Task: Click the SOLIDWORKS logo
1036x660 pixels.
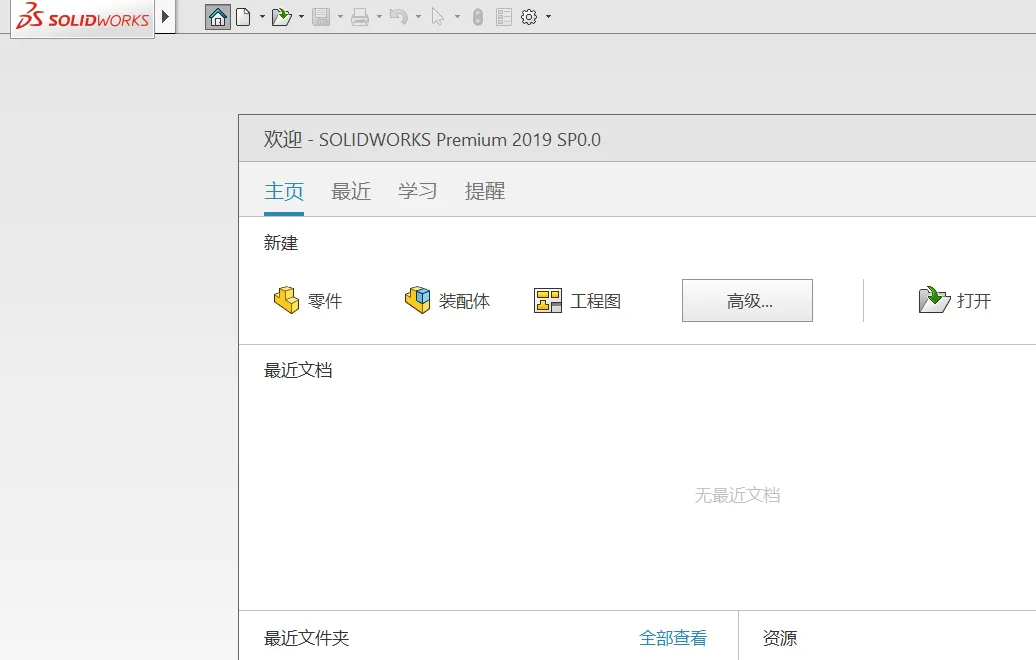Action: coord(83,17)
